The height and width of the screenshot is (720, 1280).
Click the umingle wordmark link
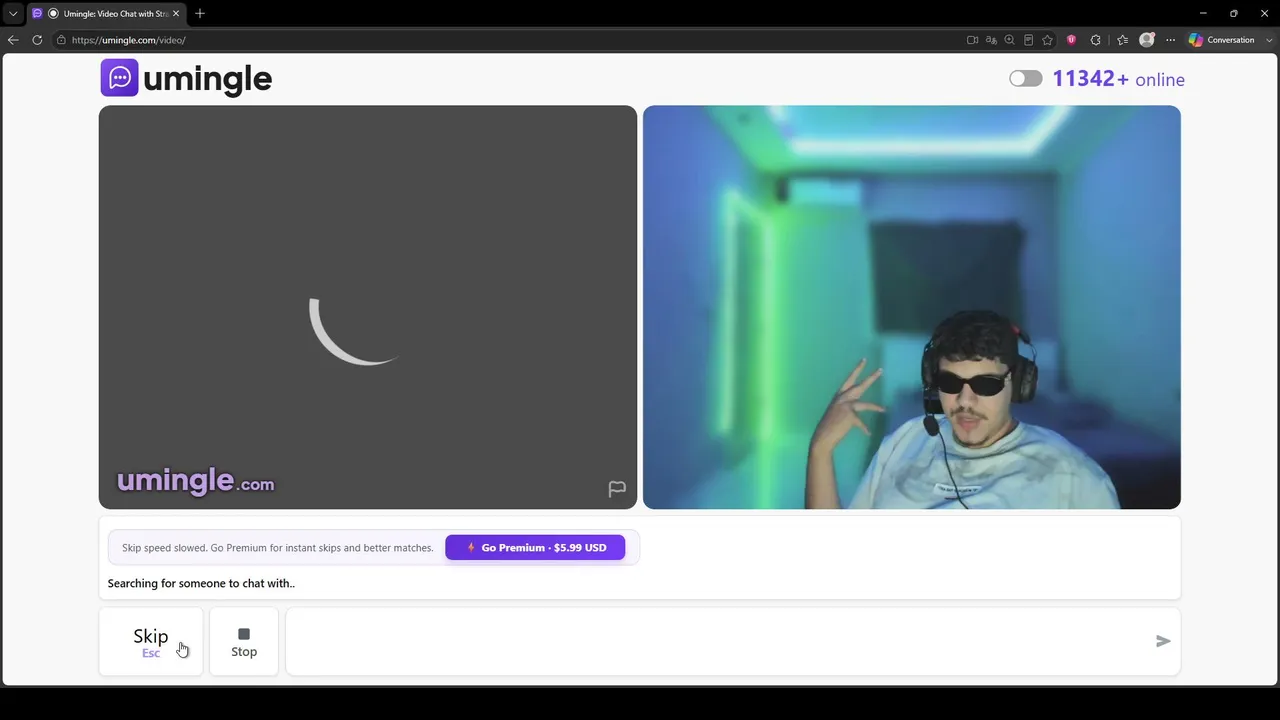click(207, 78)
